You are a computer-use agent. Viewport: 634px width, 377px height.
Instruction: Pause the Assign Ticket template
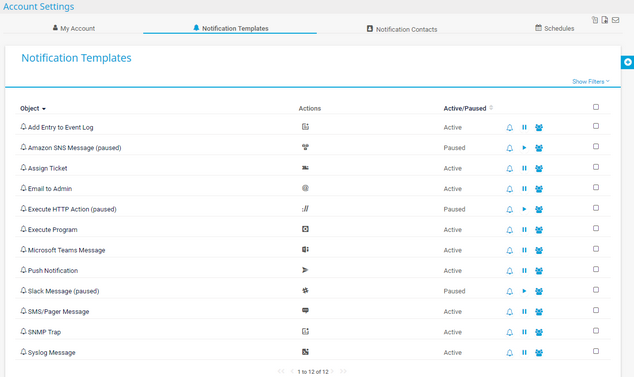pyautogui.click(x=524, y=168)
